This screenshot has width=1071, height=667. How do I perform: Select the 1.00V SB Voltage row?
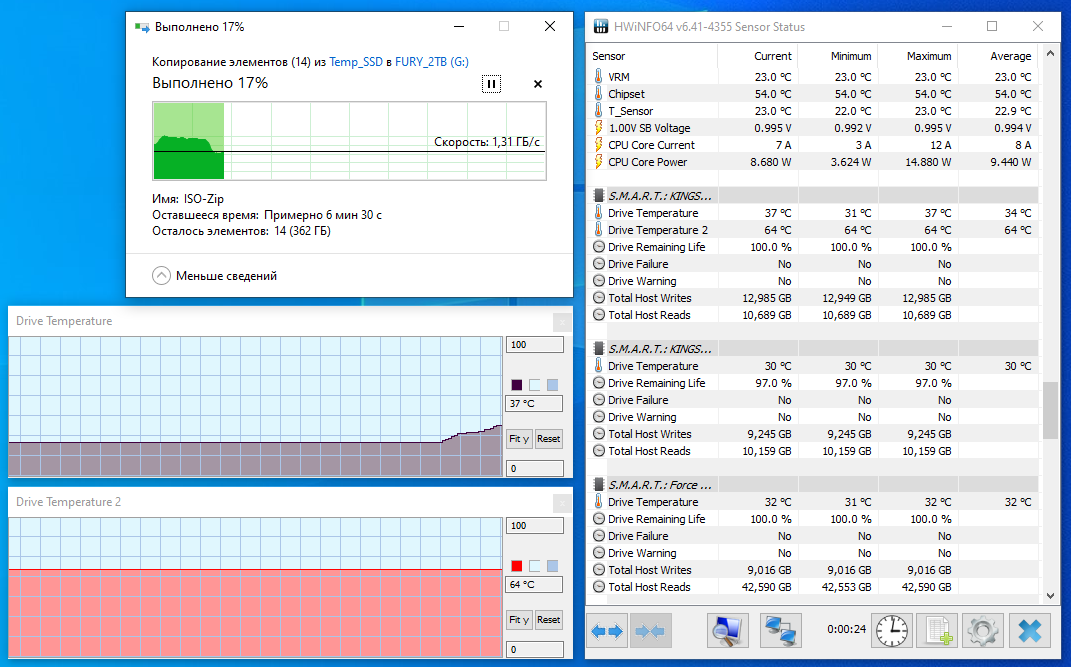tap(813, 128)
